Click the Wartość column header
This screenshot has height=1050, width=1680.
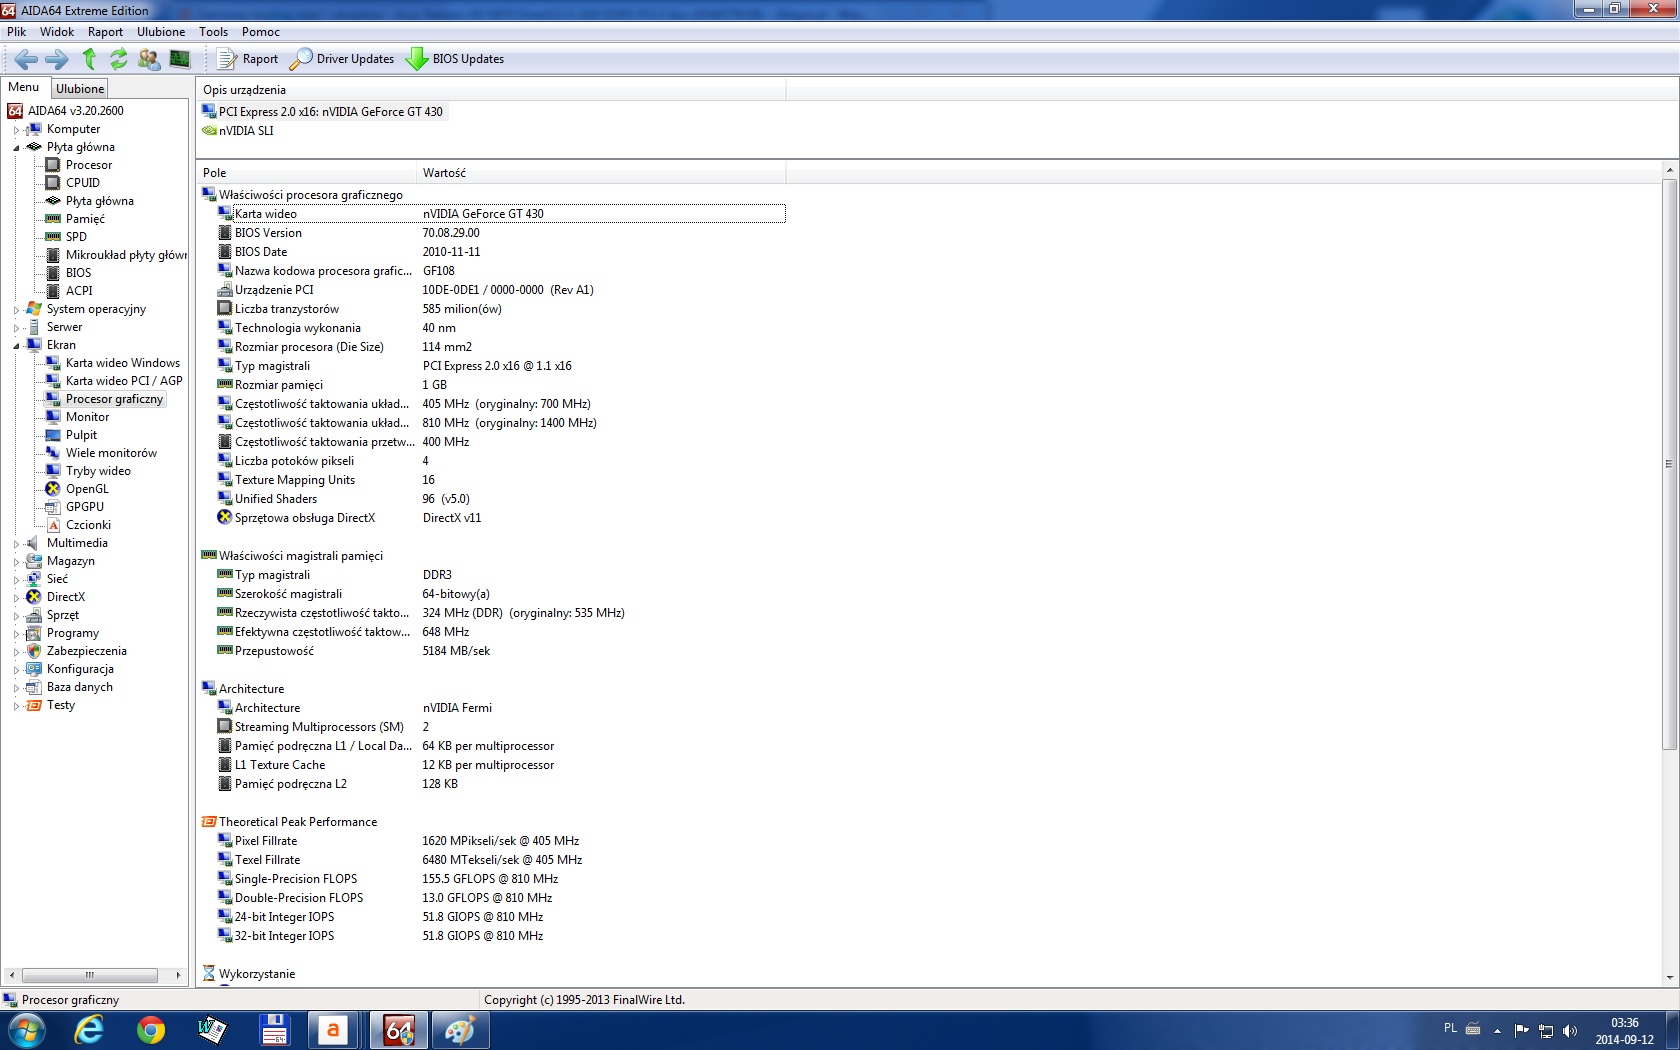click(x=601, y=173)
